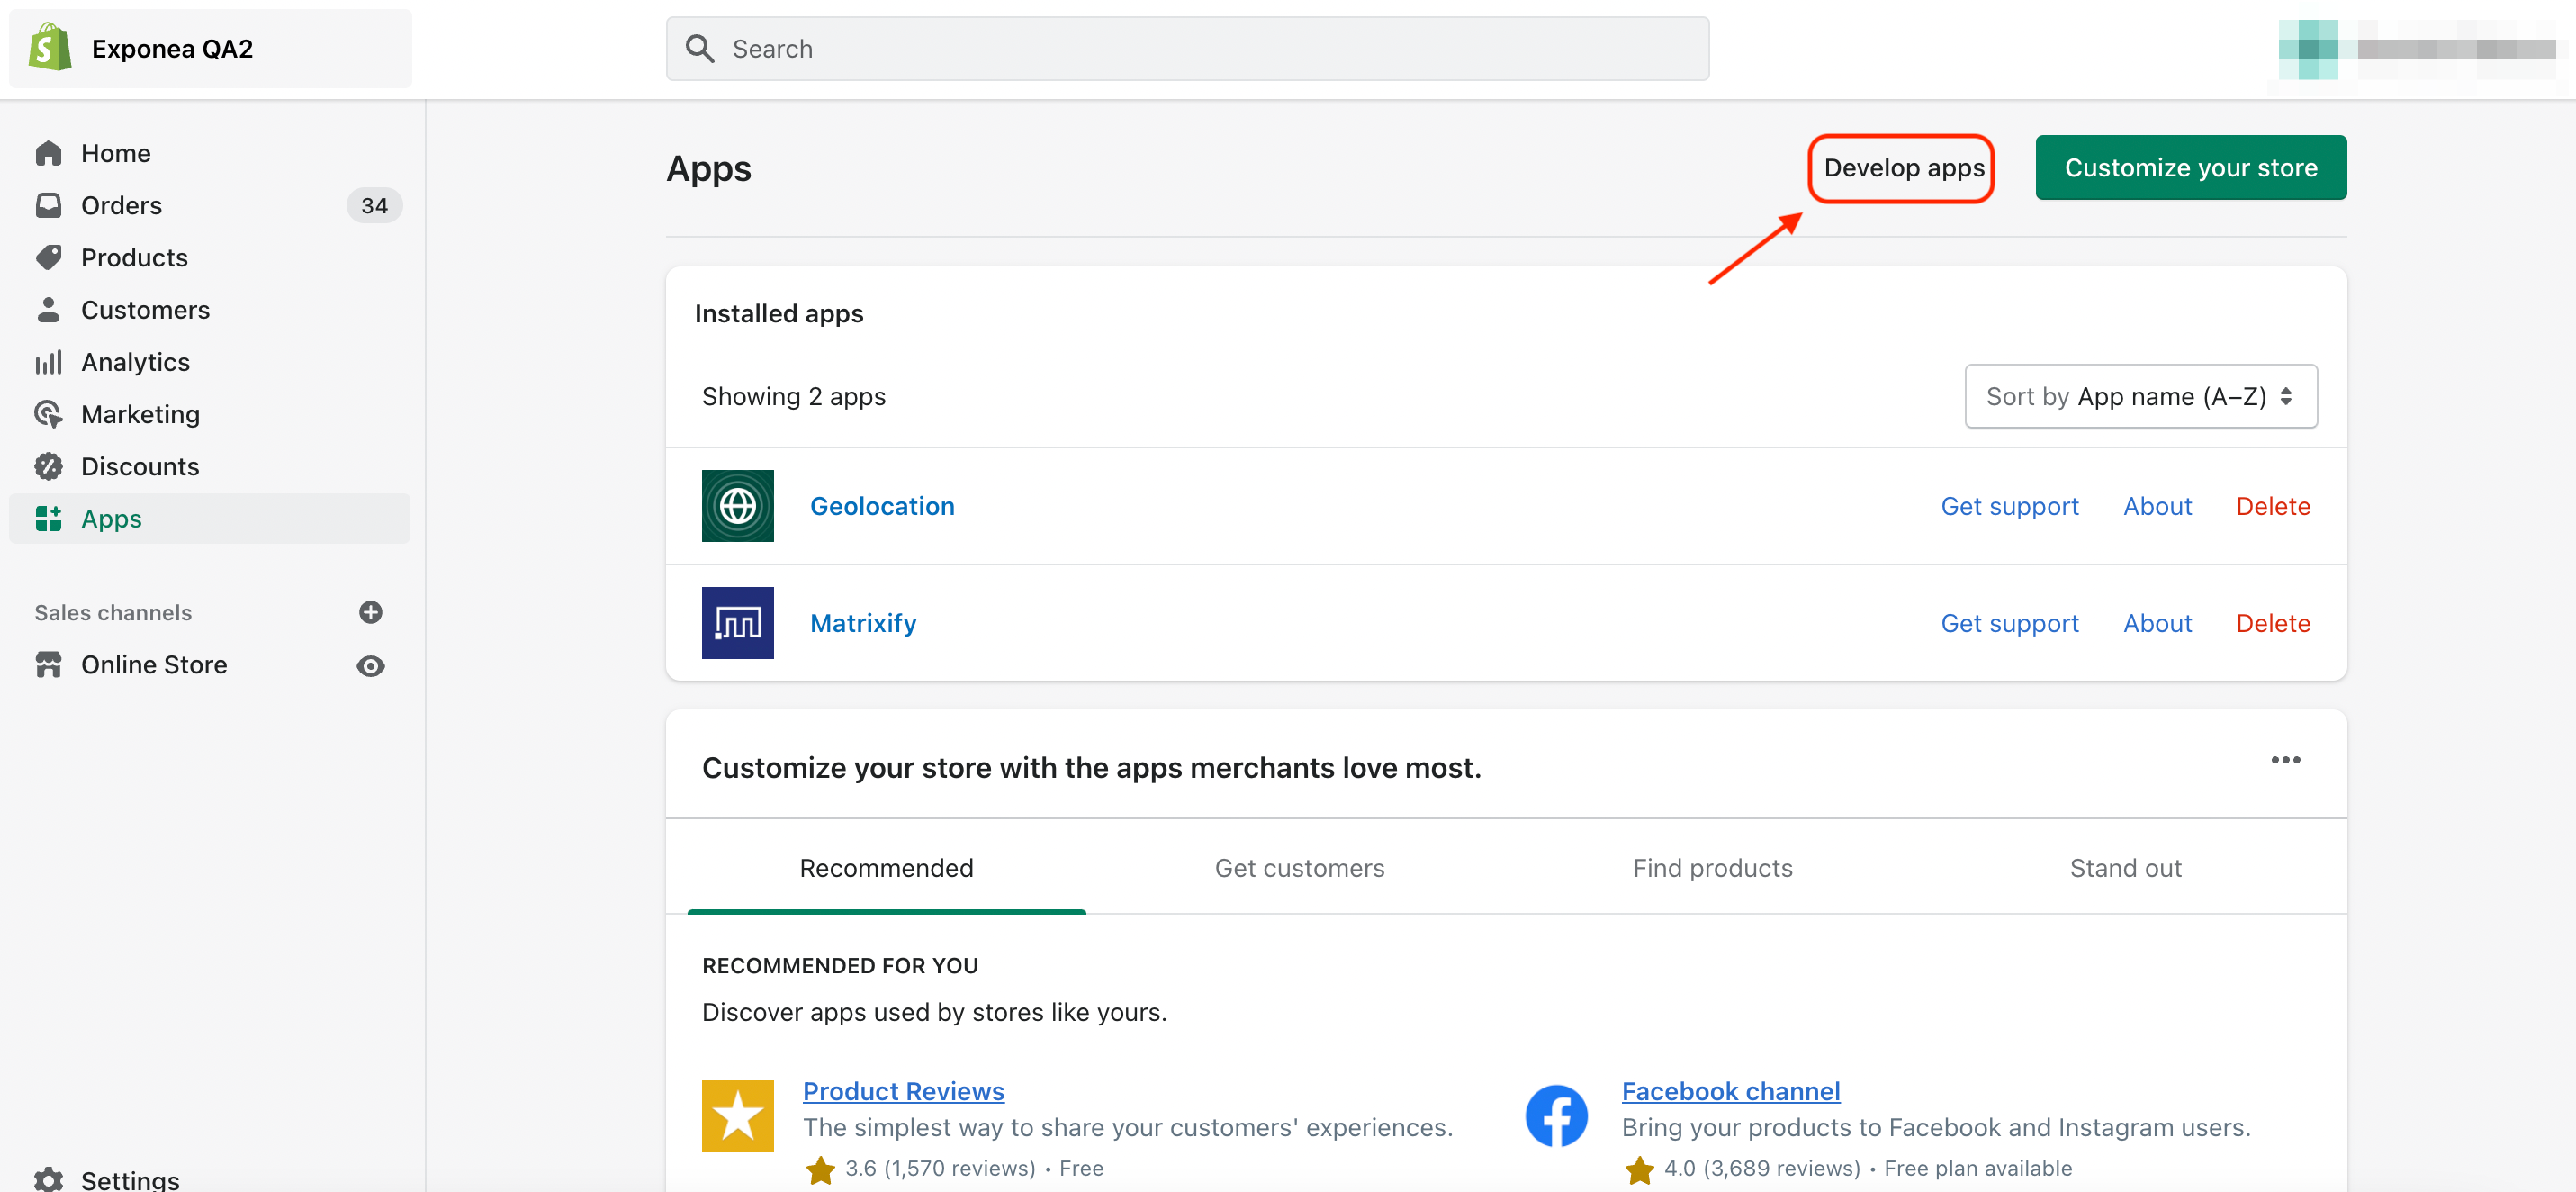Add a sales channel with plus icon
This screenshot has width=2576, height=1192.
tap(370, 612)
